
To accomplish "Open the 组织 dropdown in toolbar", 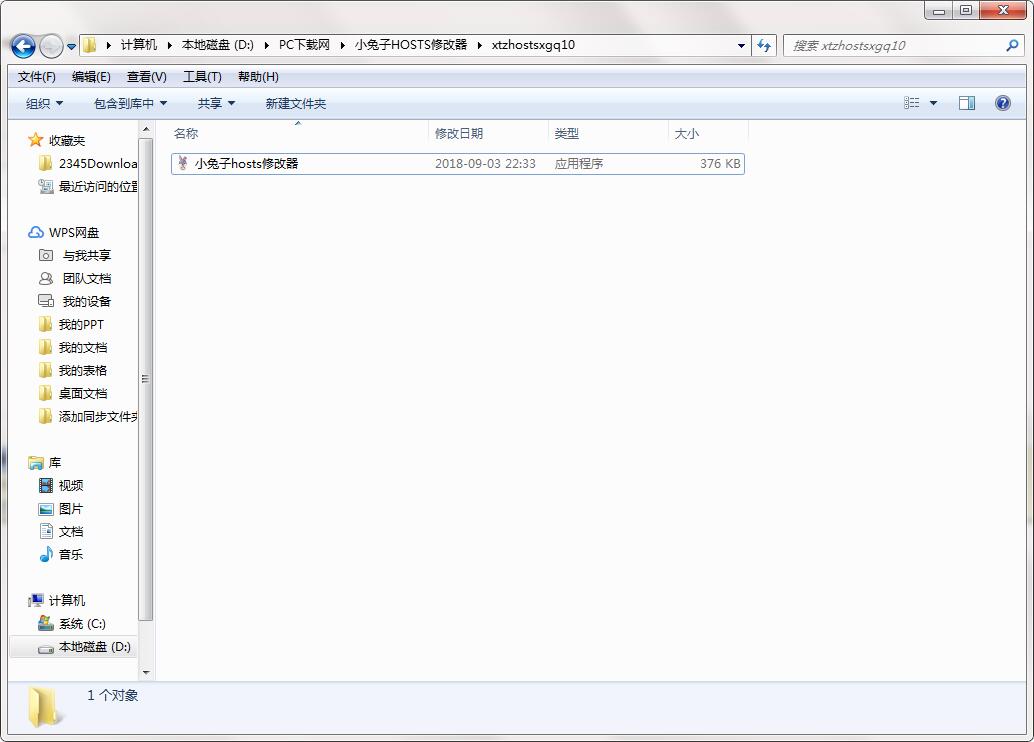I will [x=44, y=104].
